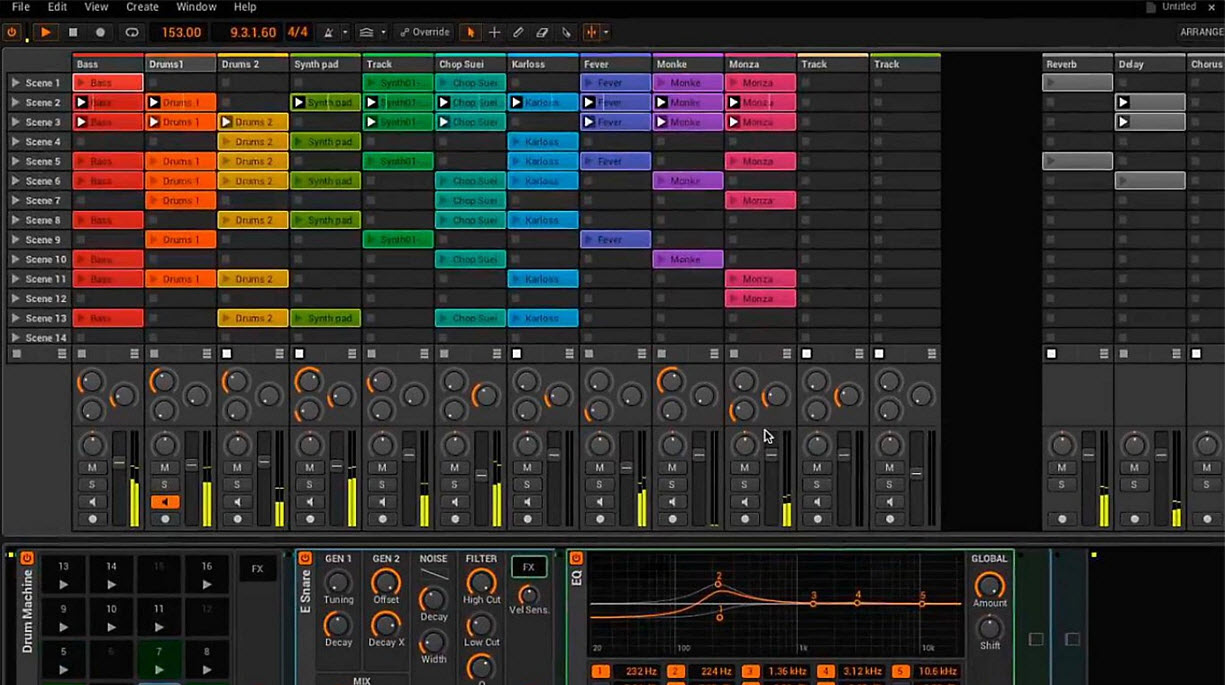Open the dropdown next to the mixer icon
The width and height of the screenshot is (1225, 685).
606,32
